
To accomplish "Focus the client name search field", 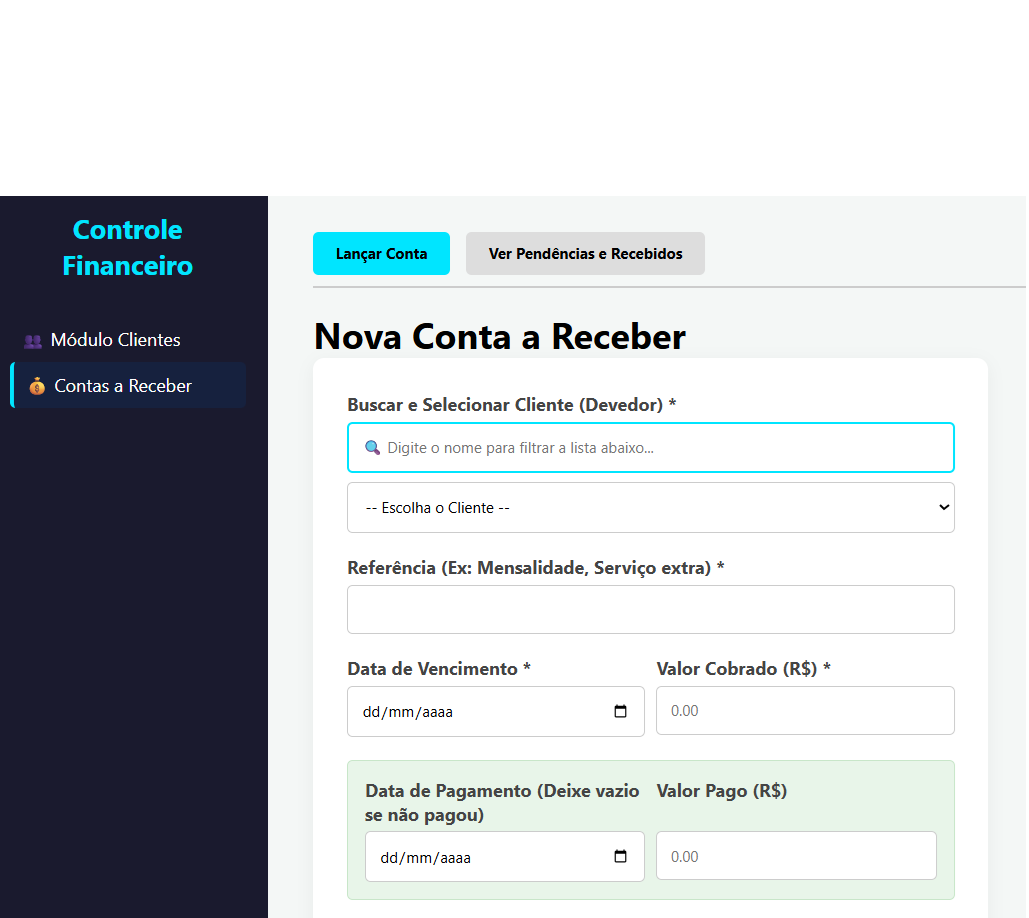I will 650,448.
